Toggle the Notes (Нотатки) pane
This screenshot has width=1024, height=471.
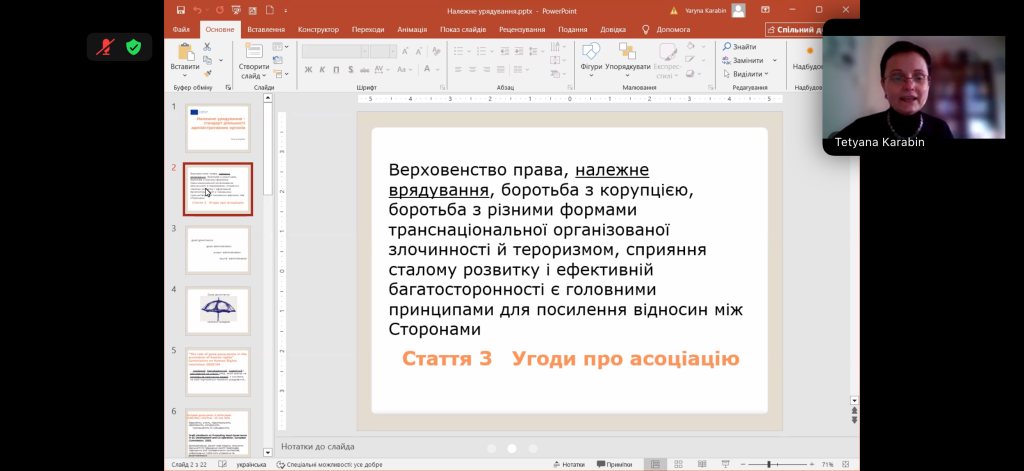pyautogui.click(x=568, y=464)
